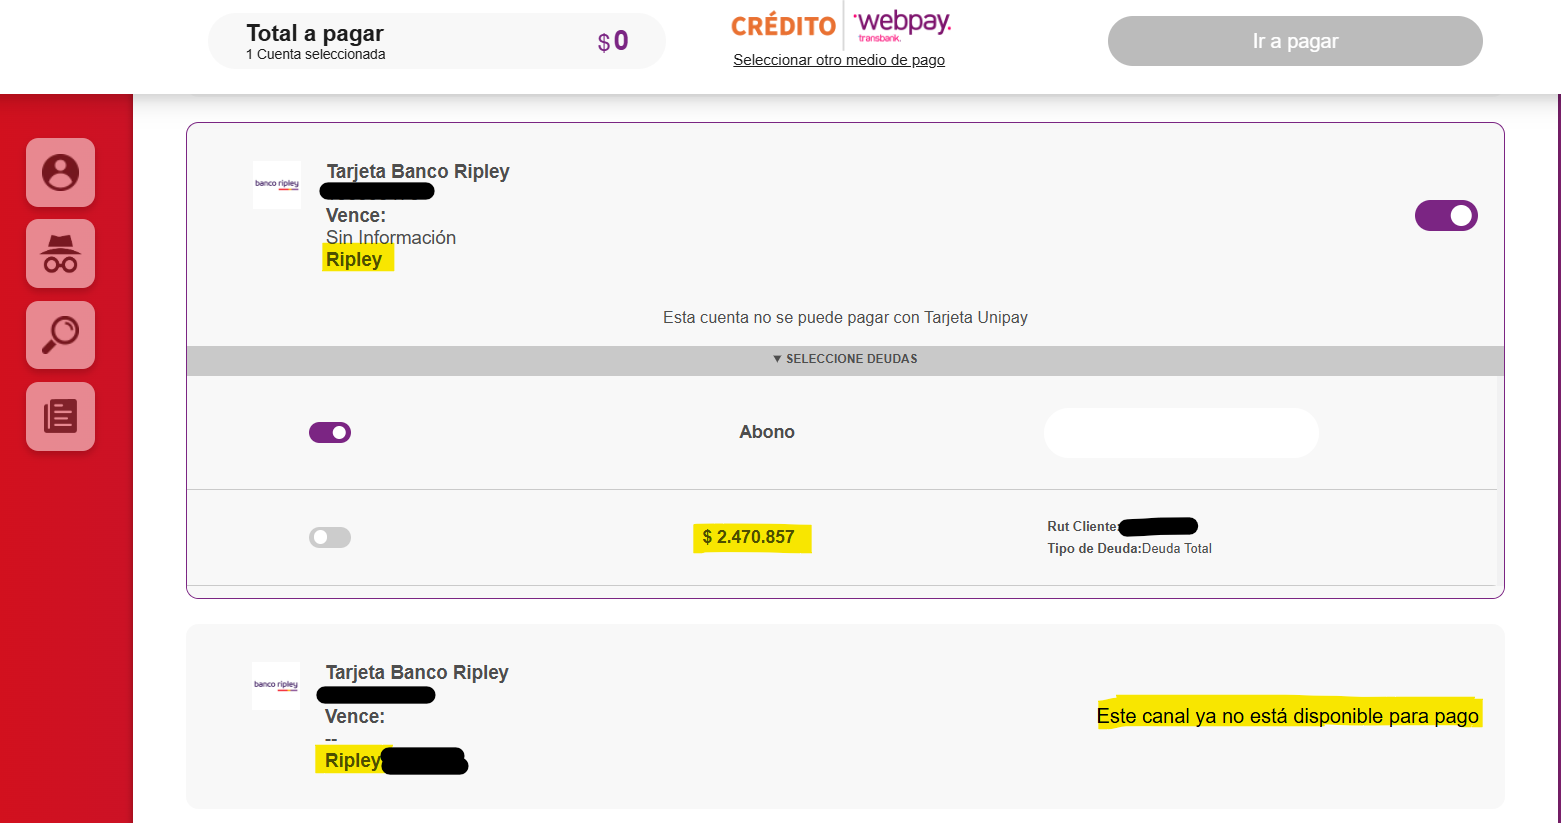Click the first card's Banco Ripley logo

(277, 185)
